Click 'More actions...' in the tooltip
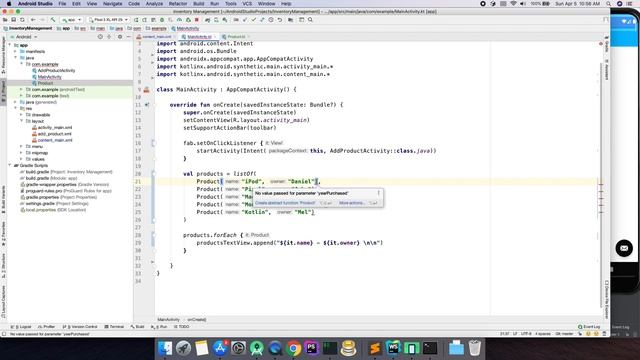The width and height of the screenshot is (640, 360). point(352,203)
